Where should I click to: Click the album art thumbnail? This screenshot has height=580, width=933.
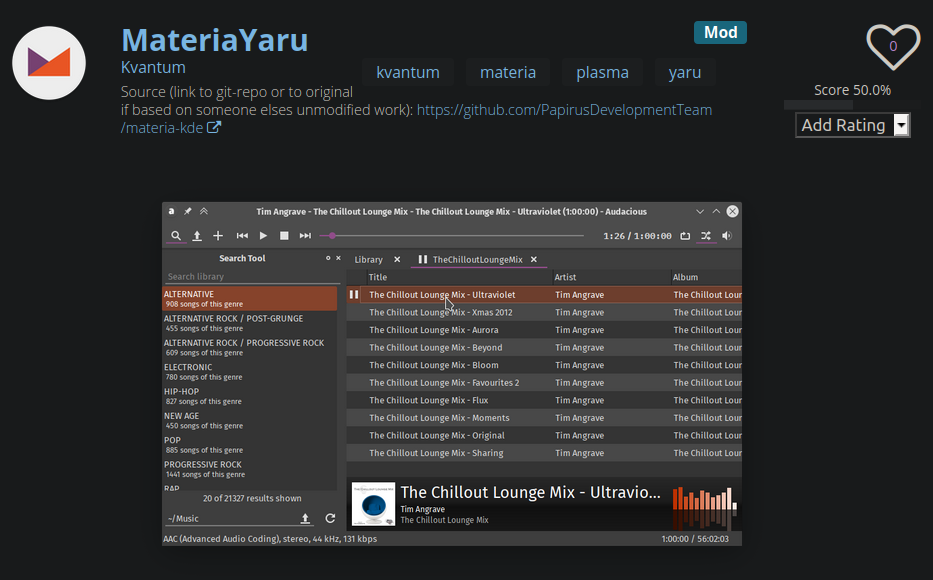coord(373,504)
